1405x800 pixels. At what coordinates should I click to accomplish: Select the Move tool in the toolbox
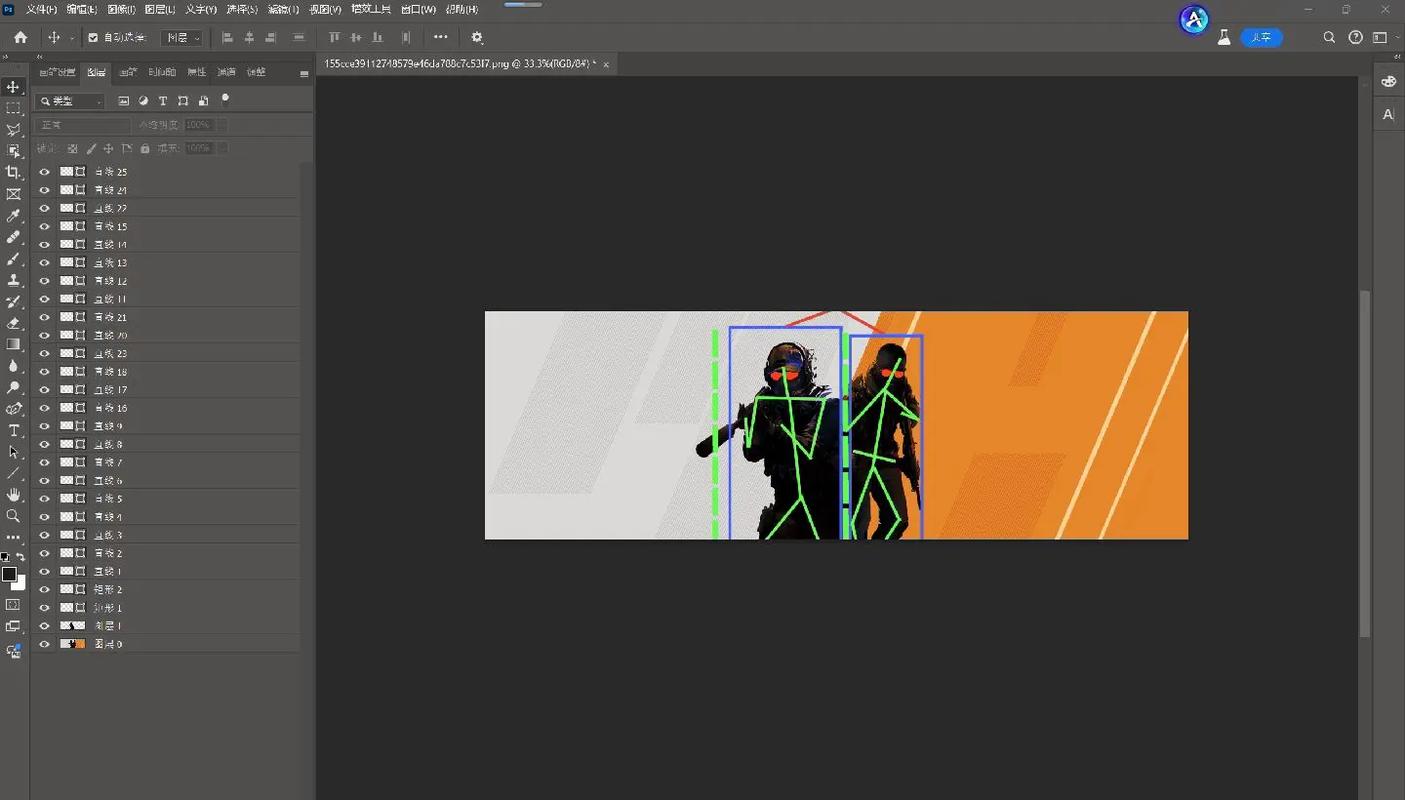[x=13, y=87]
